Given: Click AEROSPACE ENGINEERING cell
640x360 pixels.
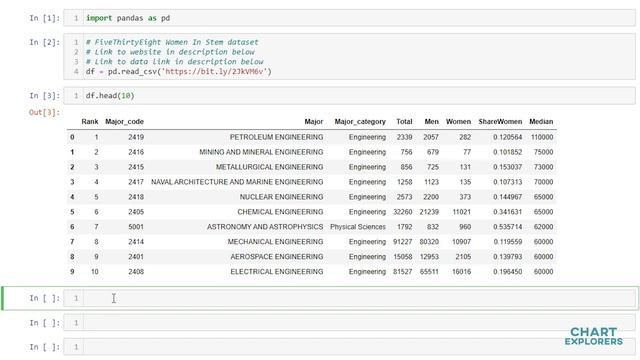Looking at the screenshot, I should click(277, 257).
